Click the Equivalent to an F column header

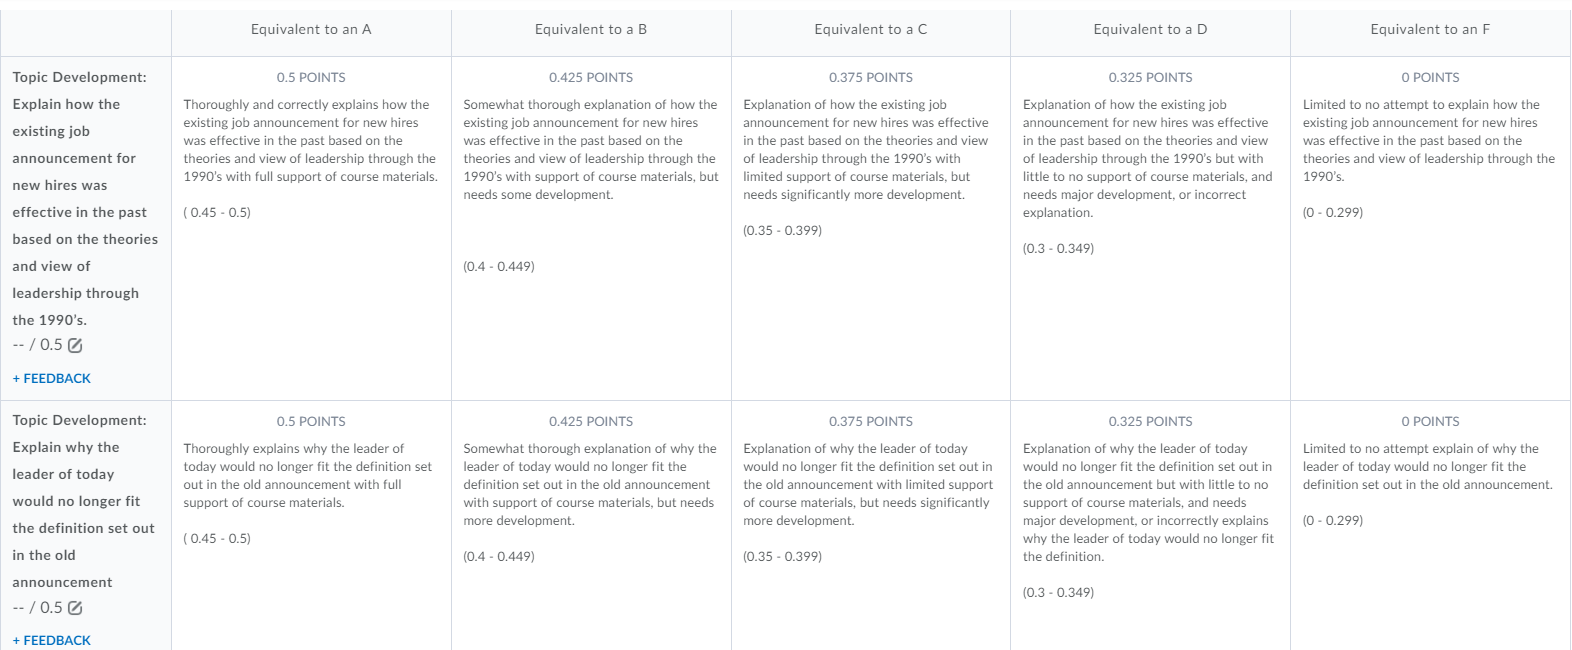coord(1430,29)
